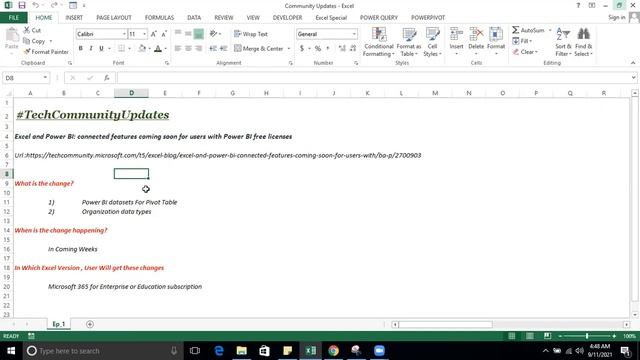Switch to the FORMULAS tab
Image resolution: width=640 pixels, height=360 pixels.
(159, 18)
